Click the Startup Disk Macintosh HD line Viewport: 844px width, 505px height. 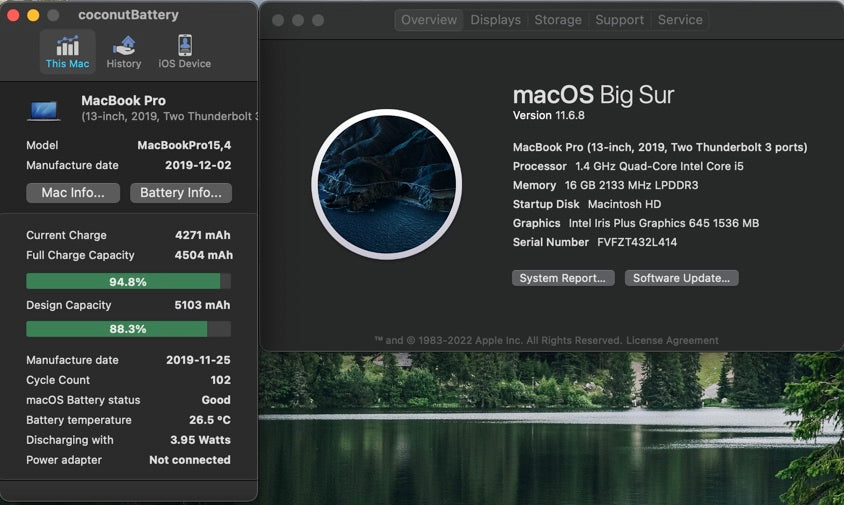[587, 204]
